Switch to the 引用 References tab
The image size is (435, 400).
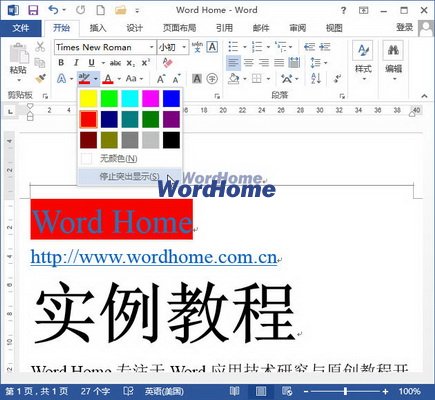224,28
